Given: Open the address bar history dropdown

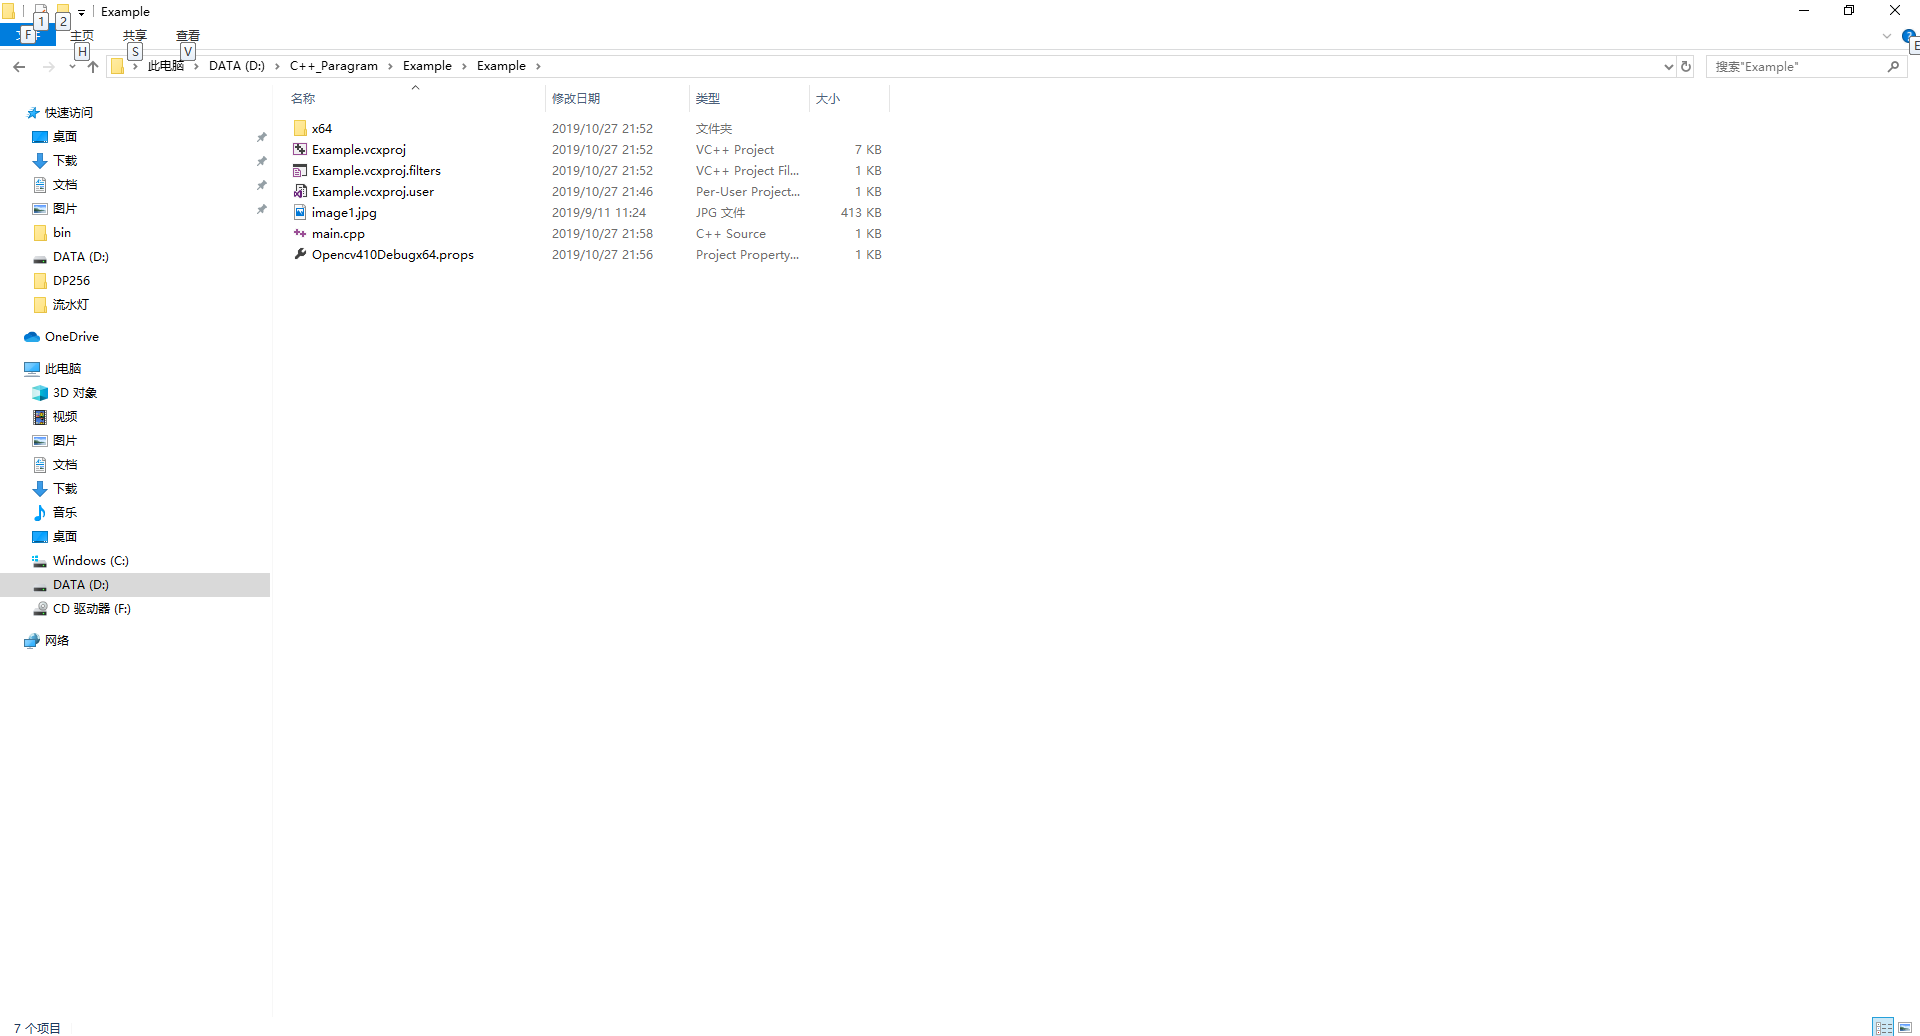Looking at the screenshot, I should 1666,66.
